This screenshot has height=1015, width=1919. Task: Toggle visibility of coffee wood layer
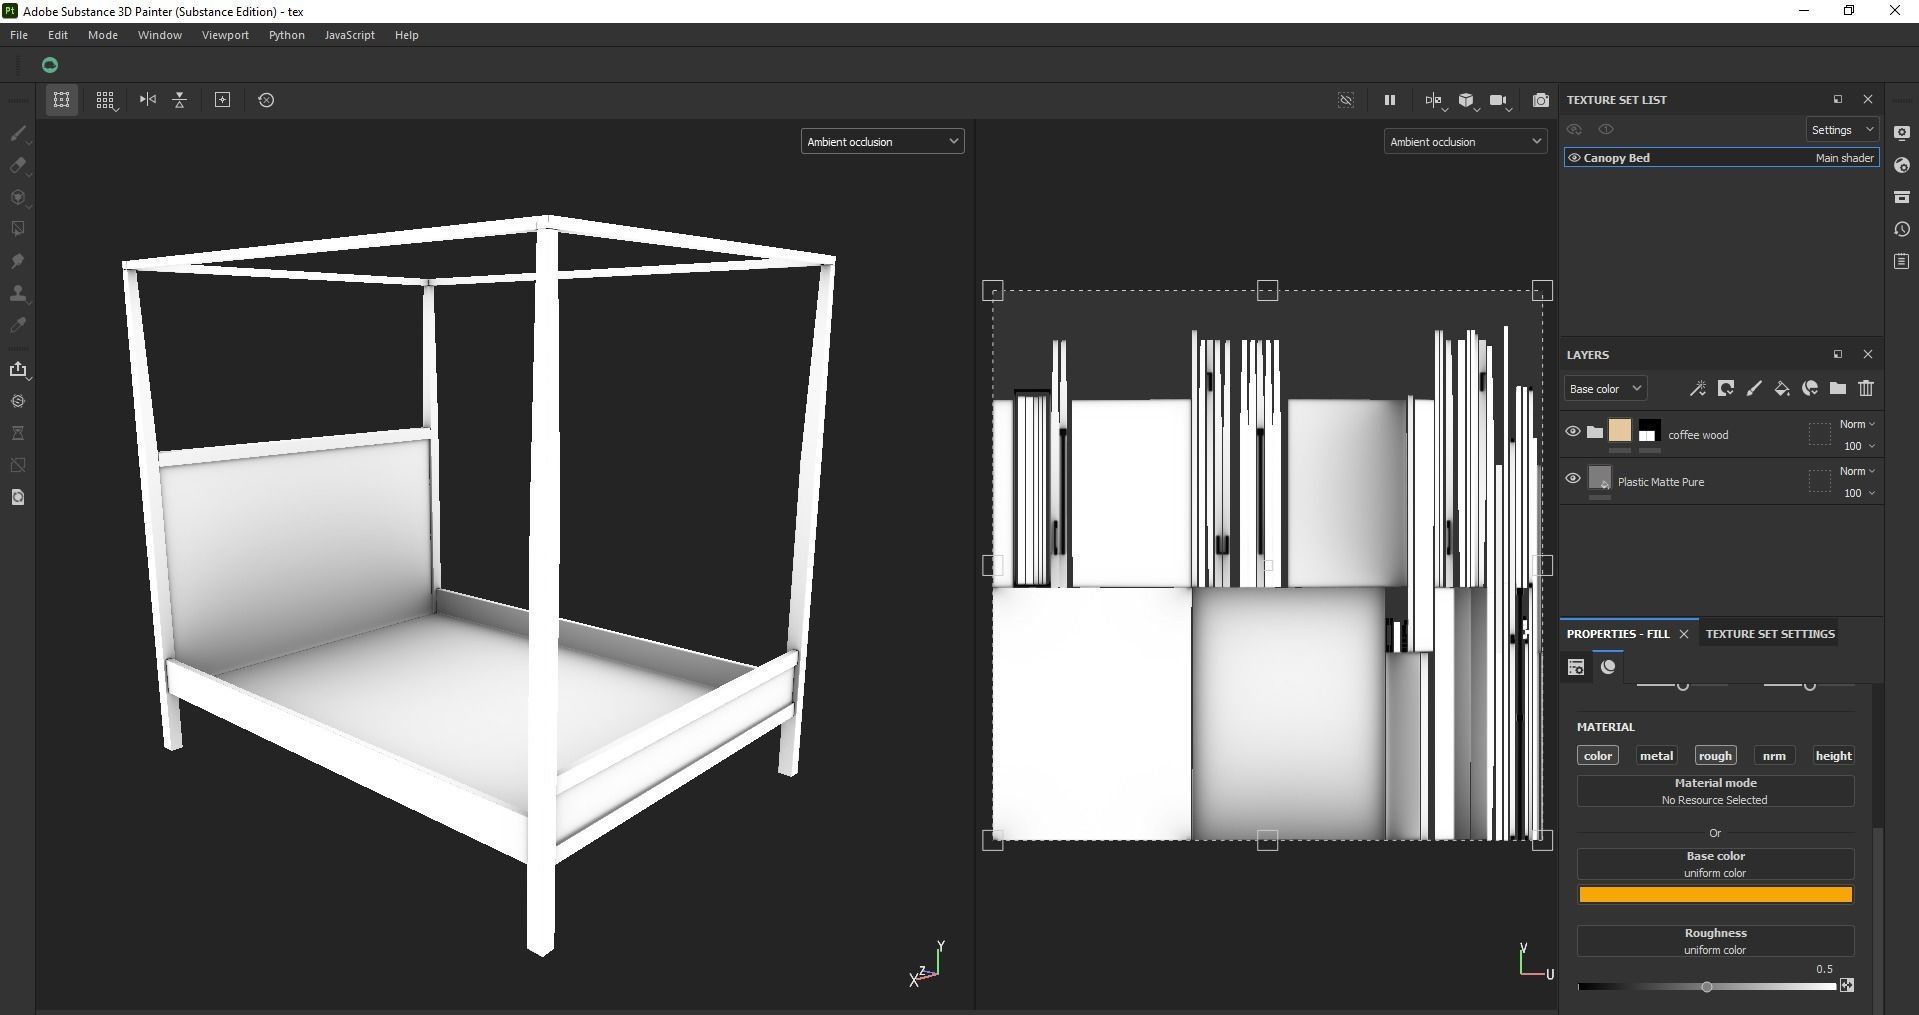tap(1573, 432)
